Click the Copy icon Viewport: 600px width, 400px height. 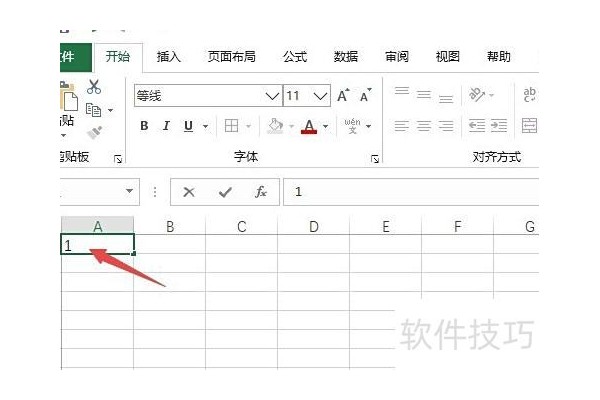click(x=93, y=110)
